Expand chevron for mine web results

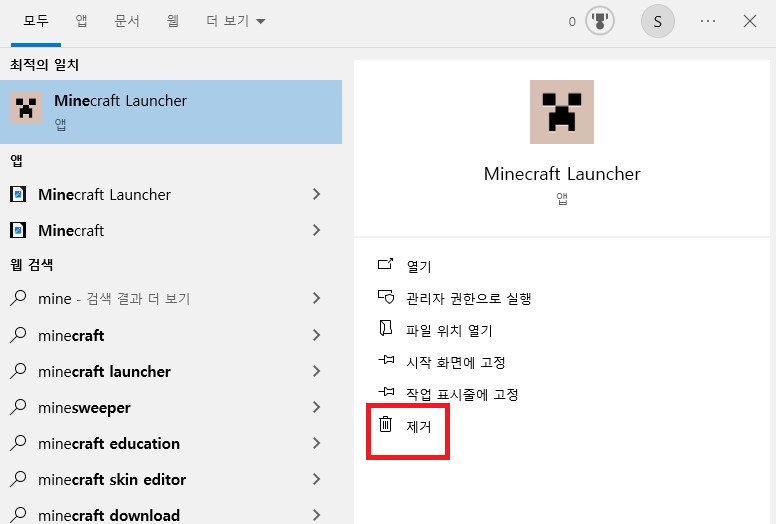[x=317, y=298]
